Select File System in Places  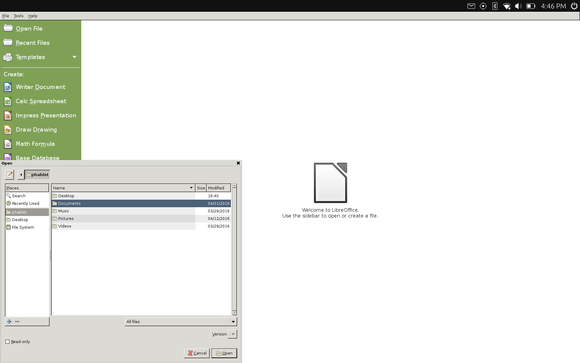tap(27, 227)
